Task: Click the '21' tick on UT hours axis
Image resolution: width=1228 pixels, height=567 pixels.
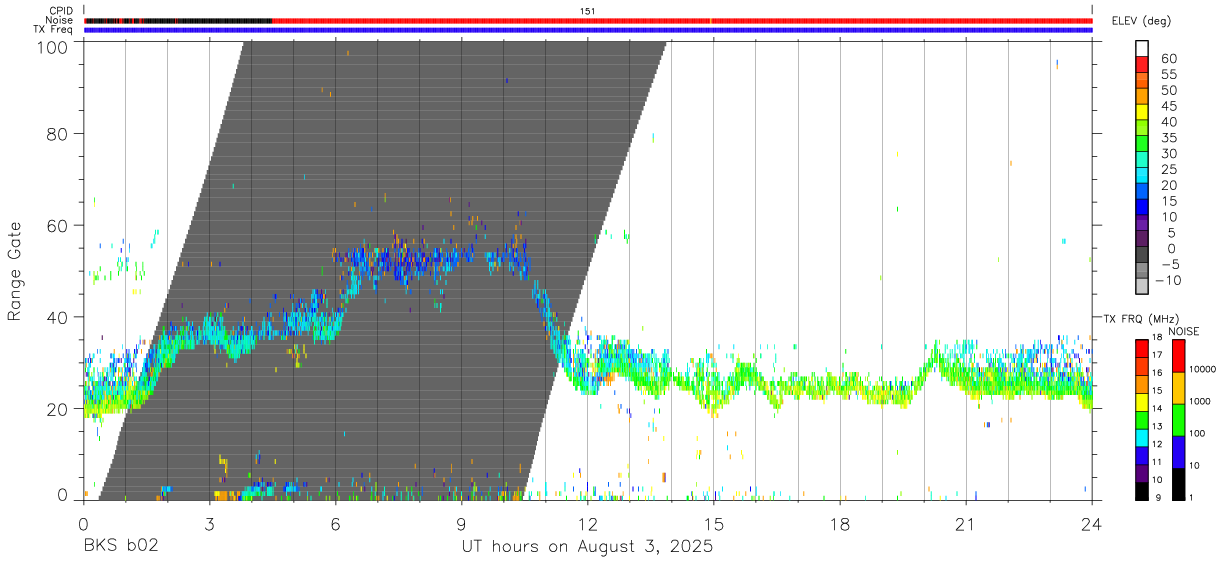Action: [965, 523]
